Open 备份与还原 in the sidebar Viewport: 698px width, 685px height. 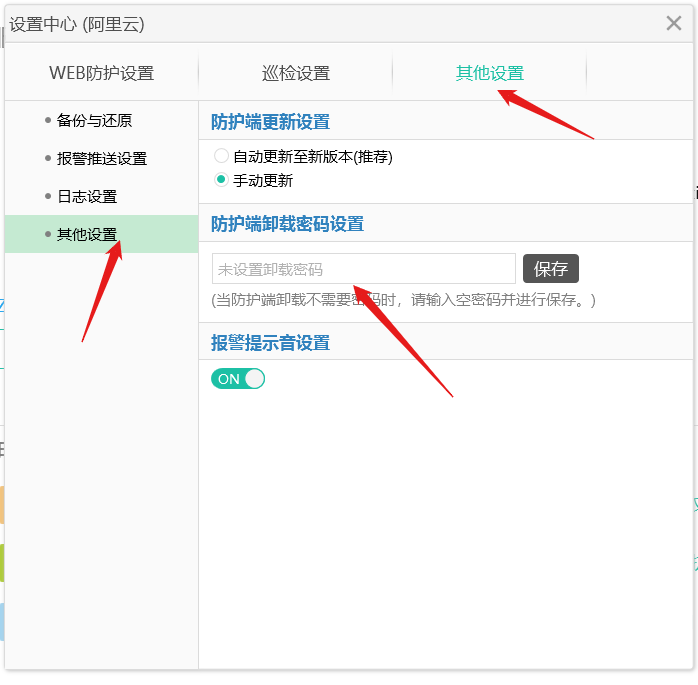pyautogui.click(x=94, y=120)
